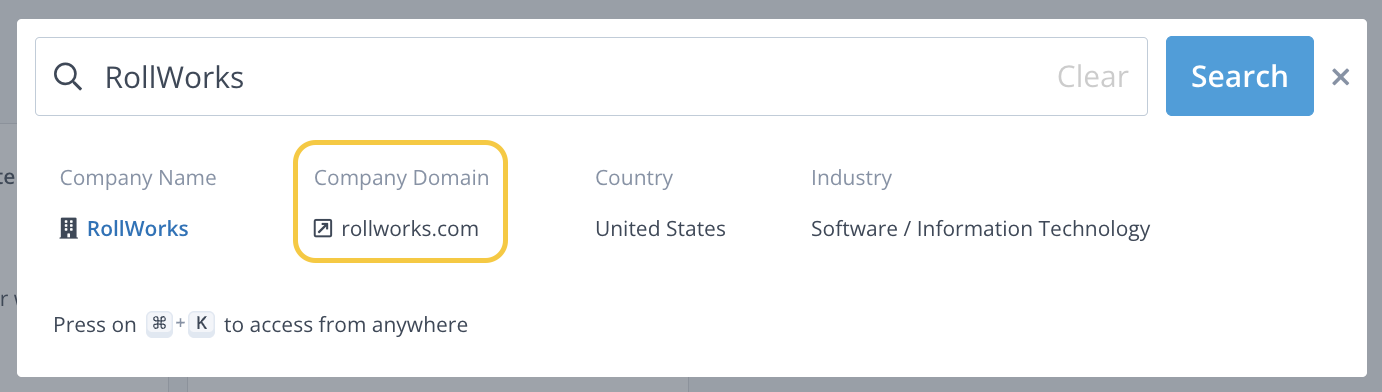Open the rollworks.com domain link
This screenshot has height=392, width=1382.
410,229
